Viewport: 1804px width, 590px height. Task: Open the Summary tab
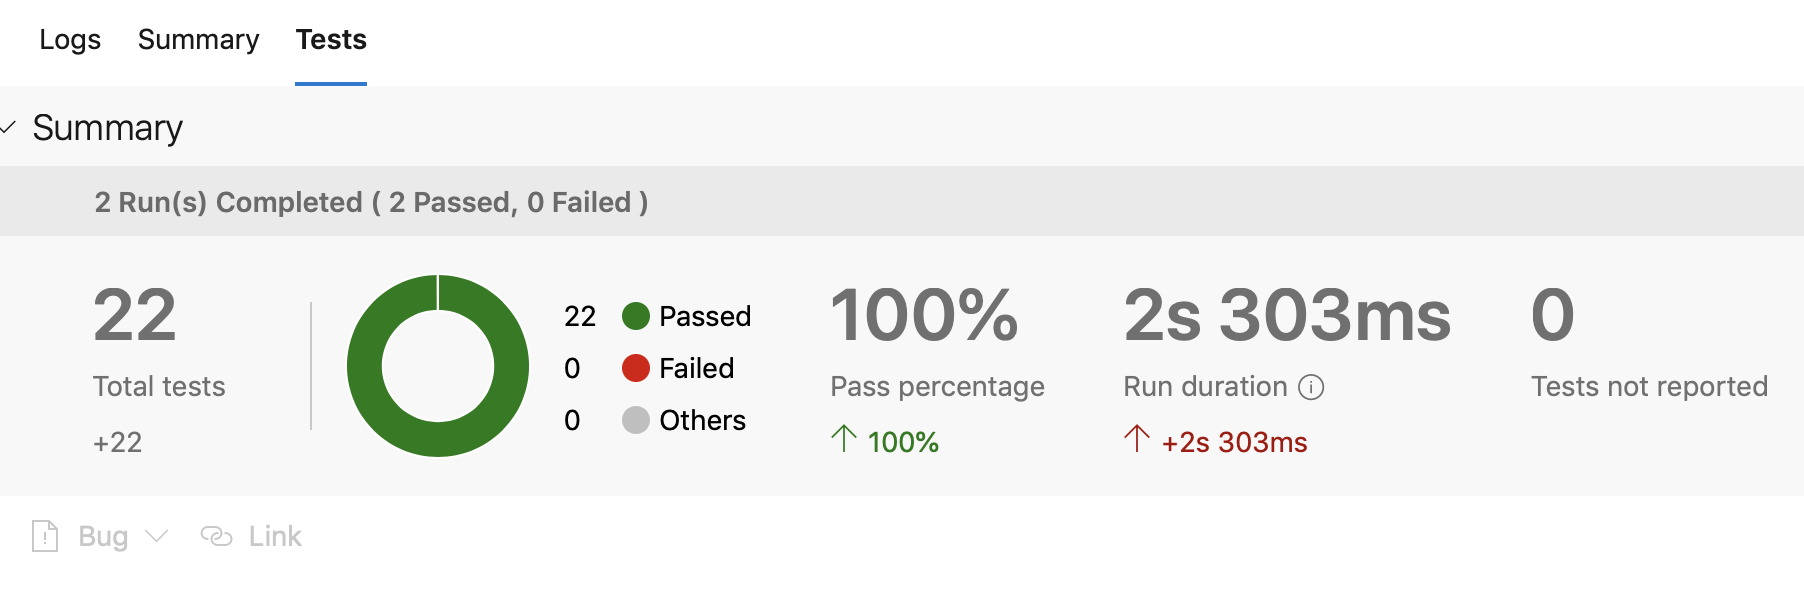point(197,40)
